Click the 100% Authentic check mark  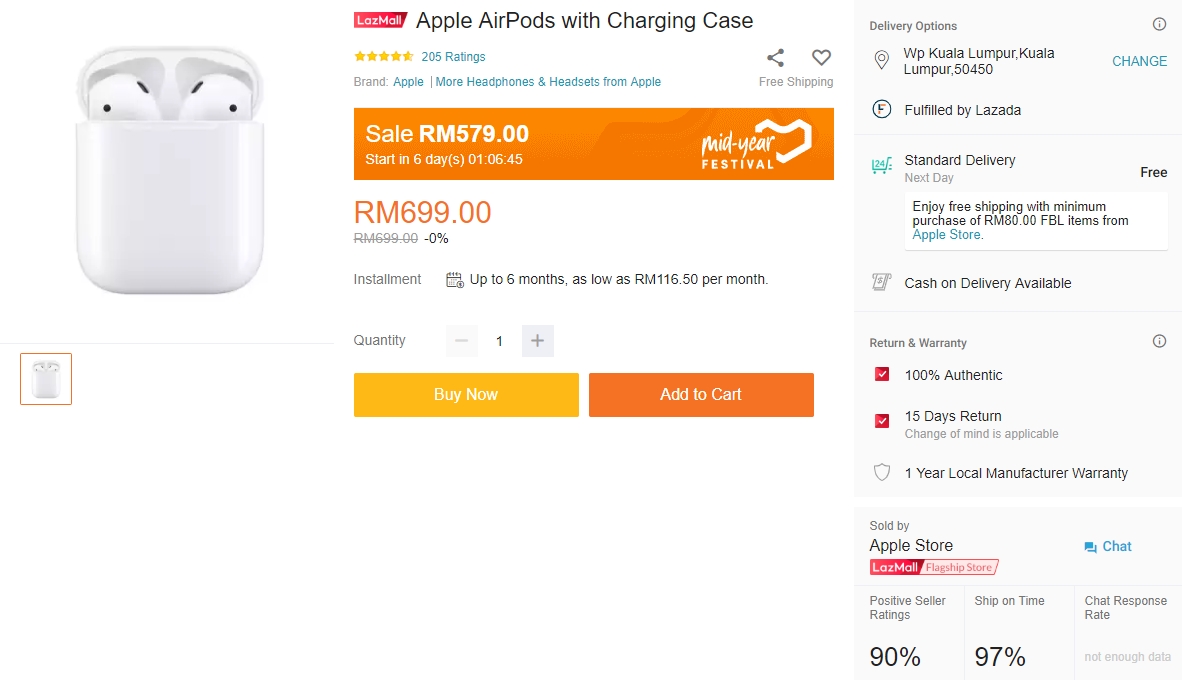[882, 375]
